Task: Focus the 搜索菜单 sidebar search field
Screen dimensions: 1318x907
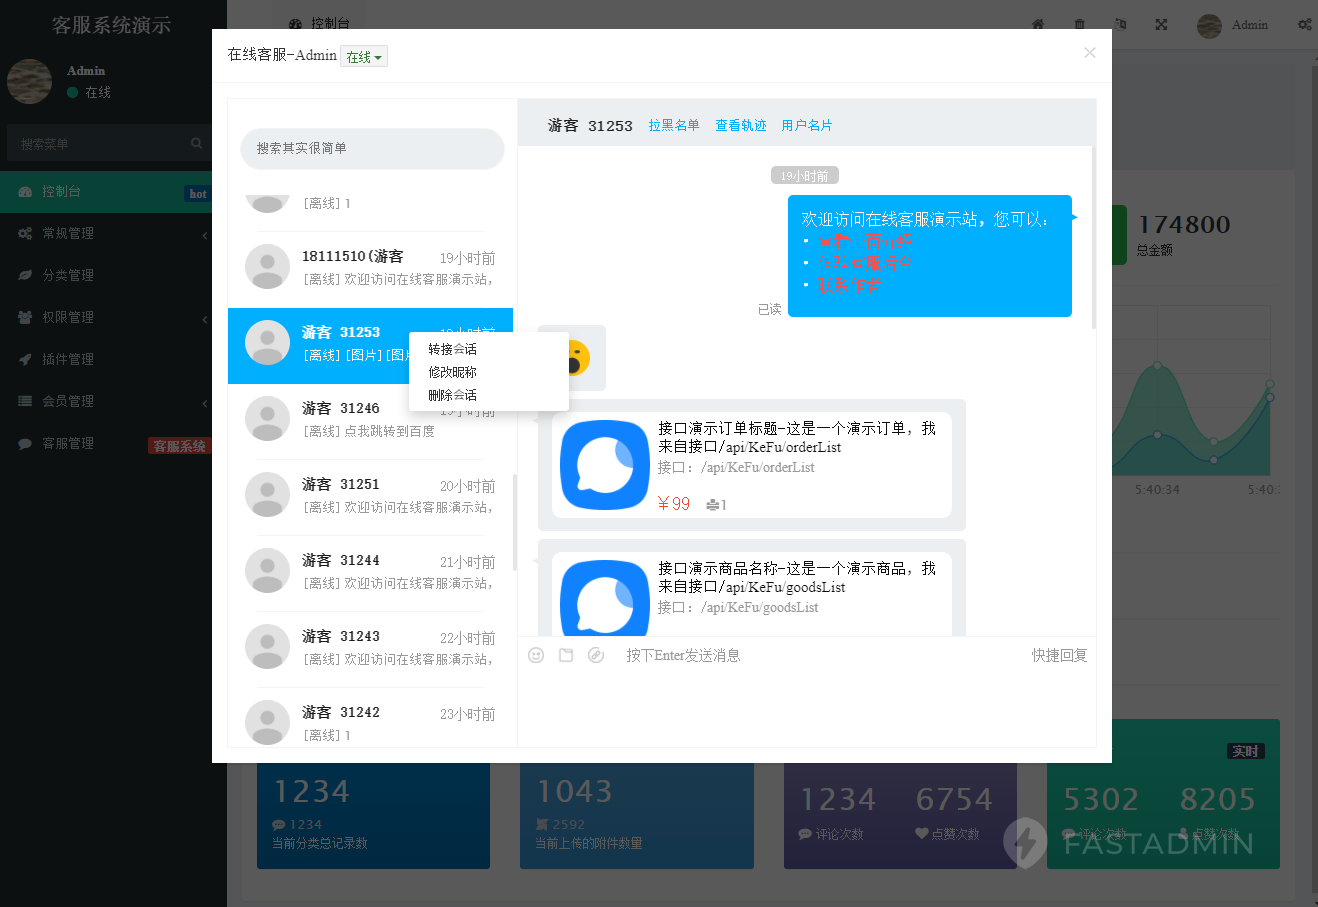Action: point(100,143)
